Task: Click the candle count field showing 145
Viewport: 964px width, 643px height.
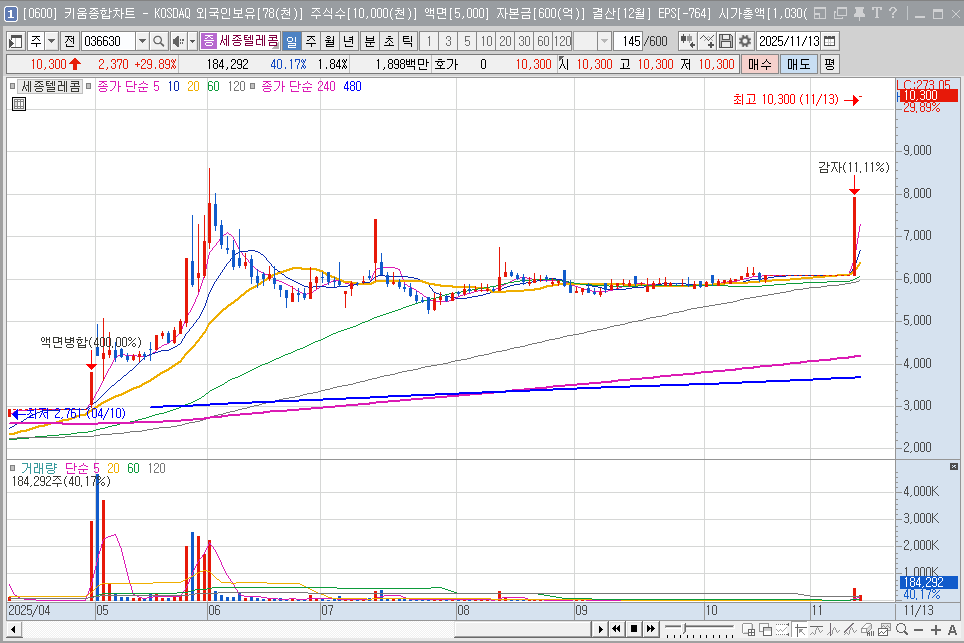Action: 630,41
